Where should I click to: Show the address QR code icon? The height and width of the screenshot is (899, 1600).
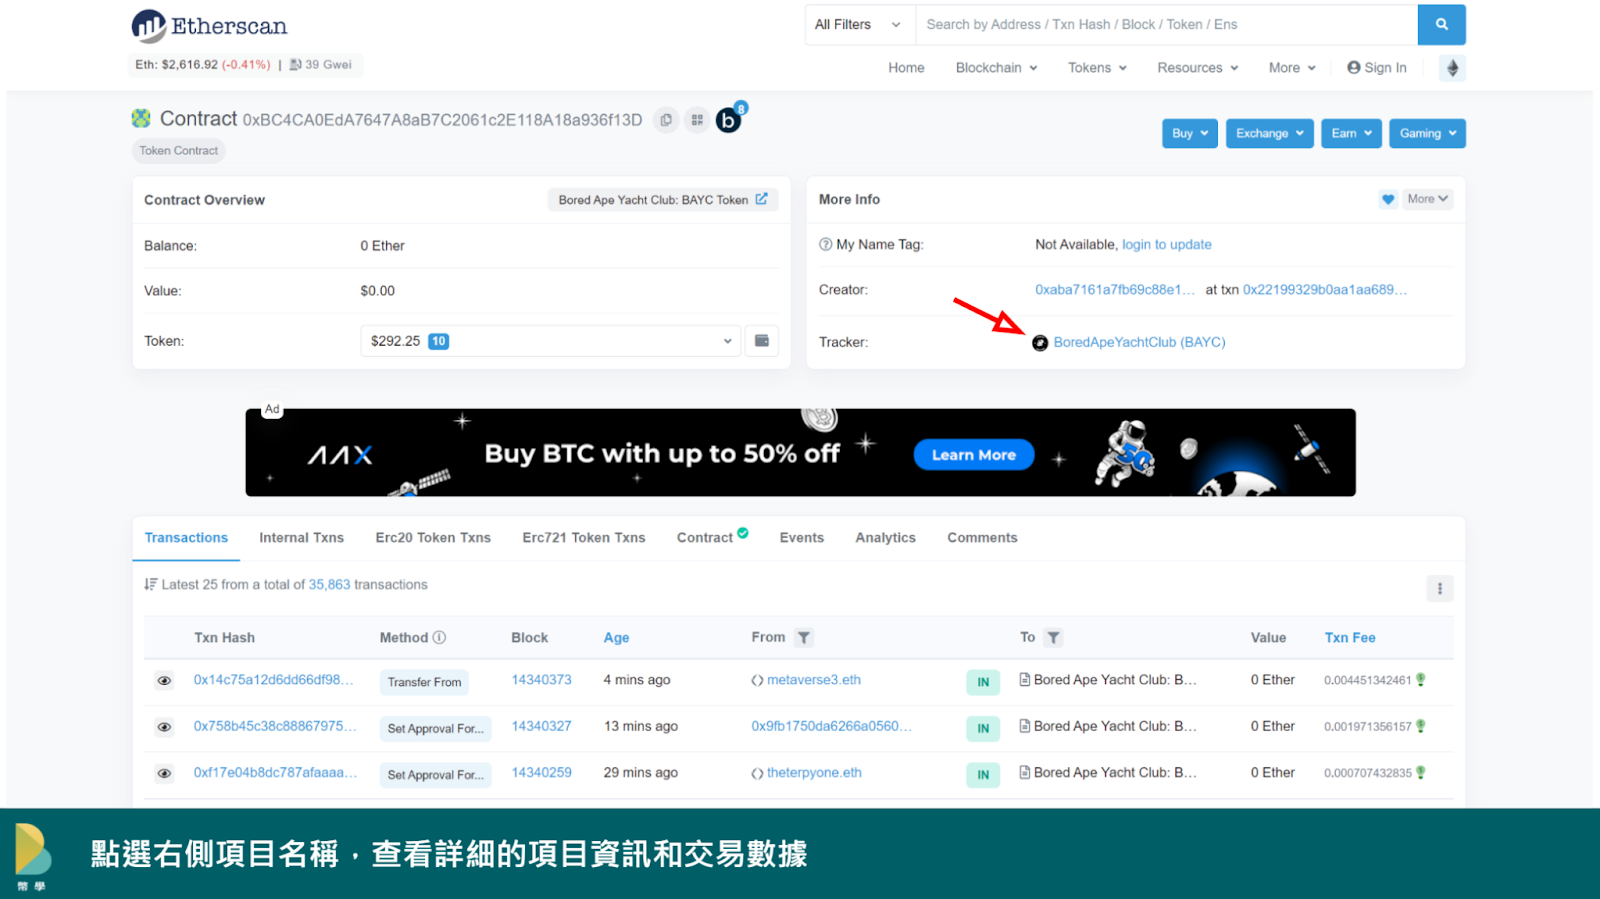click(x=697, y=120)
